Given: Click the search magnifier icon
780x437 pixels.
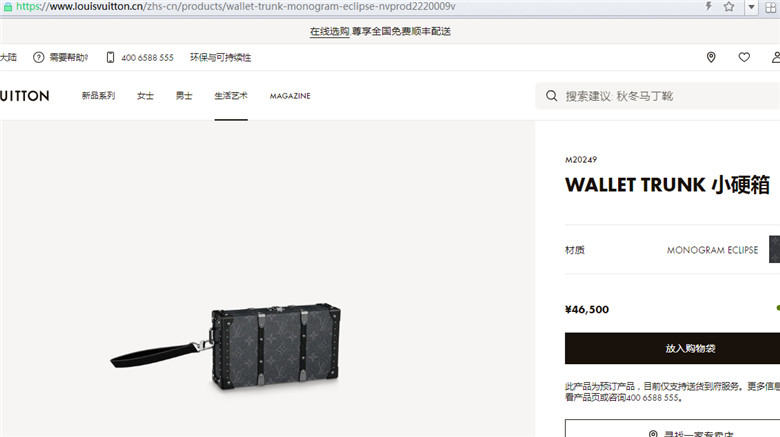Looking at the screenshot, I should 551,96.
